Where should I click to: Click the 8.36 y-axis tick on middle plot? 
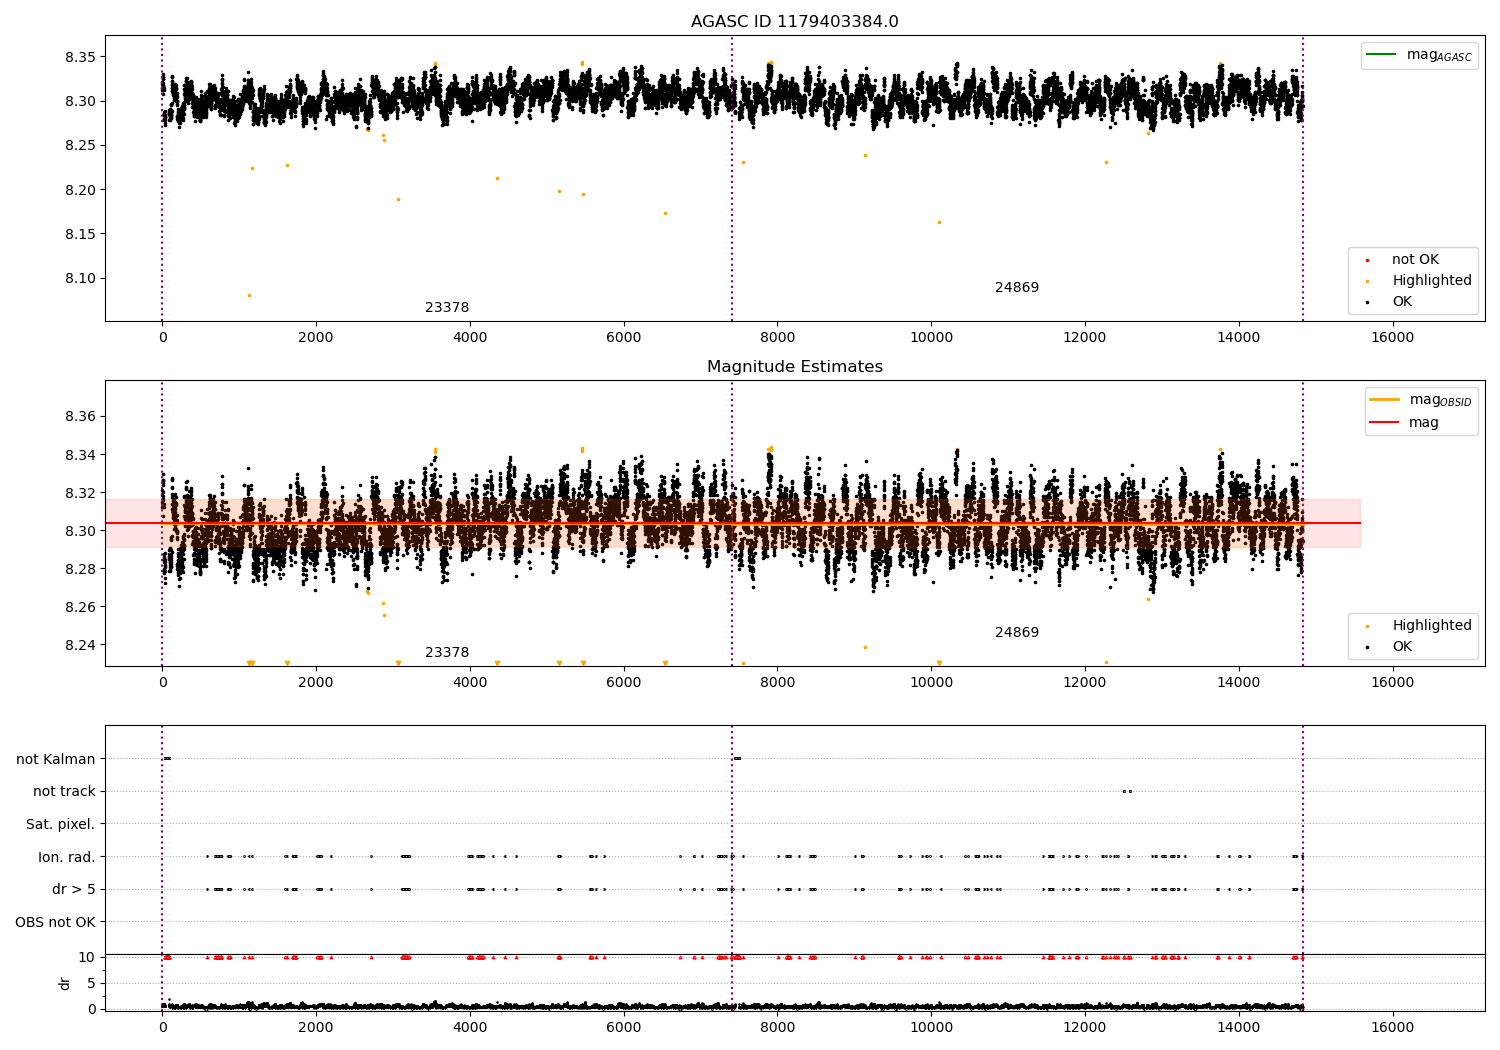click(x=81, y=417)
